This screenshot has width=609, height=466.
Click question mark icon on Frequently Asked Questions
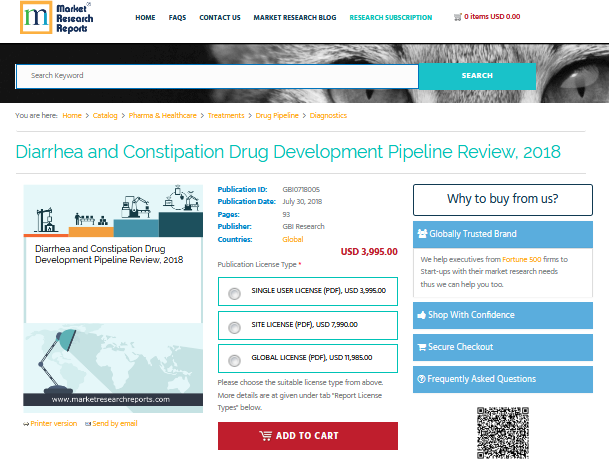pyautogui.click(x=421, y=379)
